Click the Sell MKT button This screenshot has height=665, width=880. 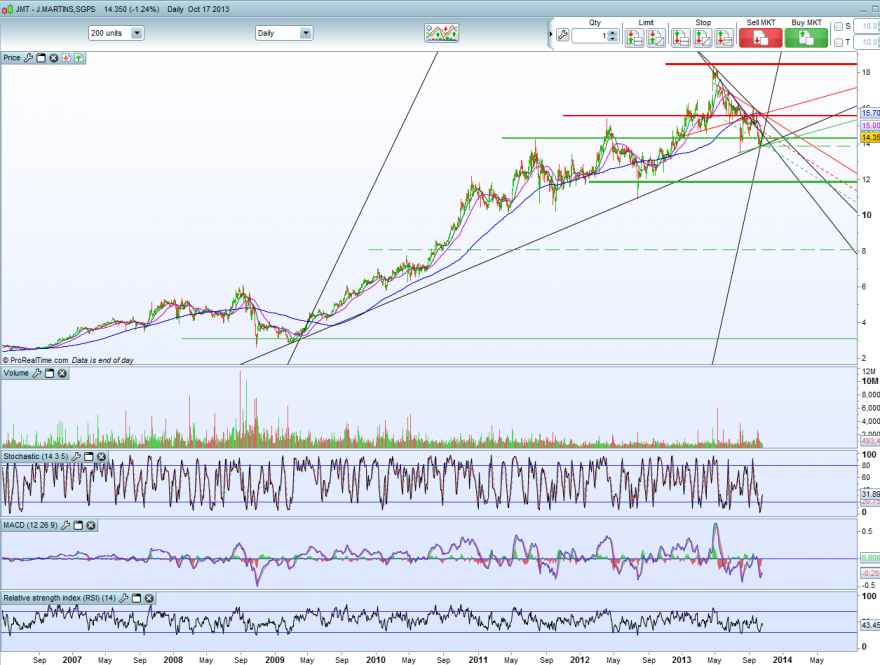760,38
